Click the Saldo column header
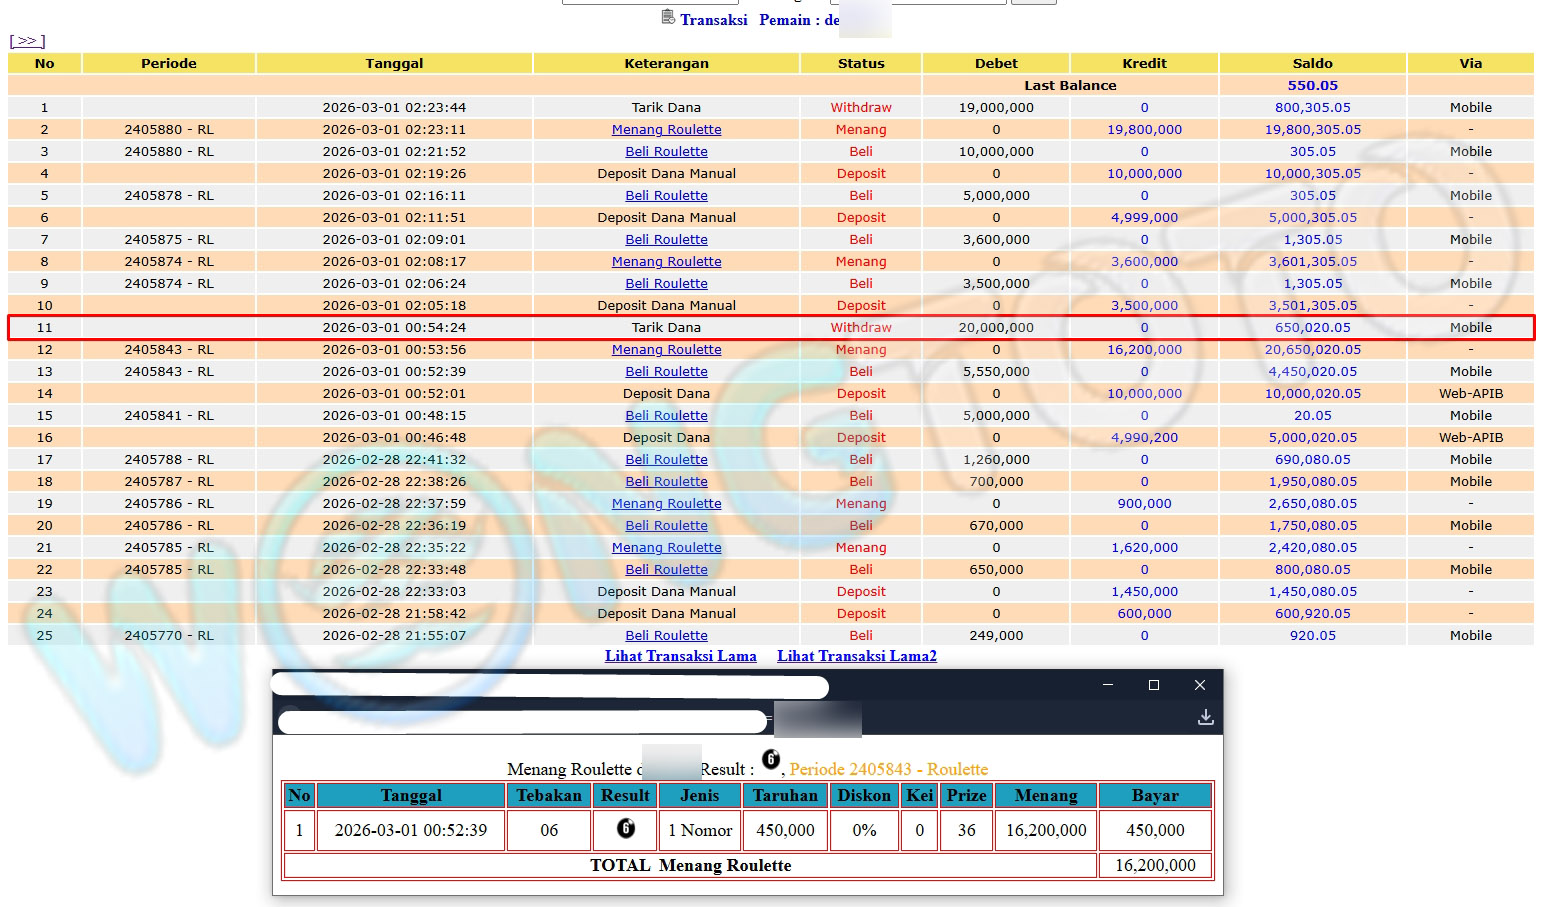Image resolution: width=1541 pixels, height=907 pixels. pos(1312,63)
